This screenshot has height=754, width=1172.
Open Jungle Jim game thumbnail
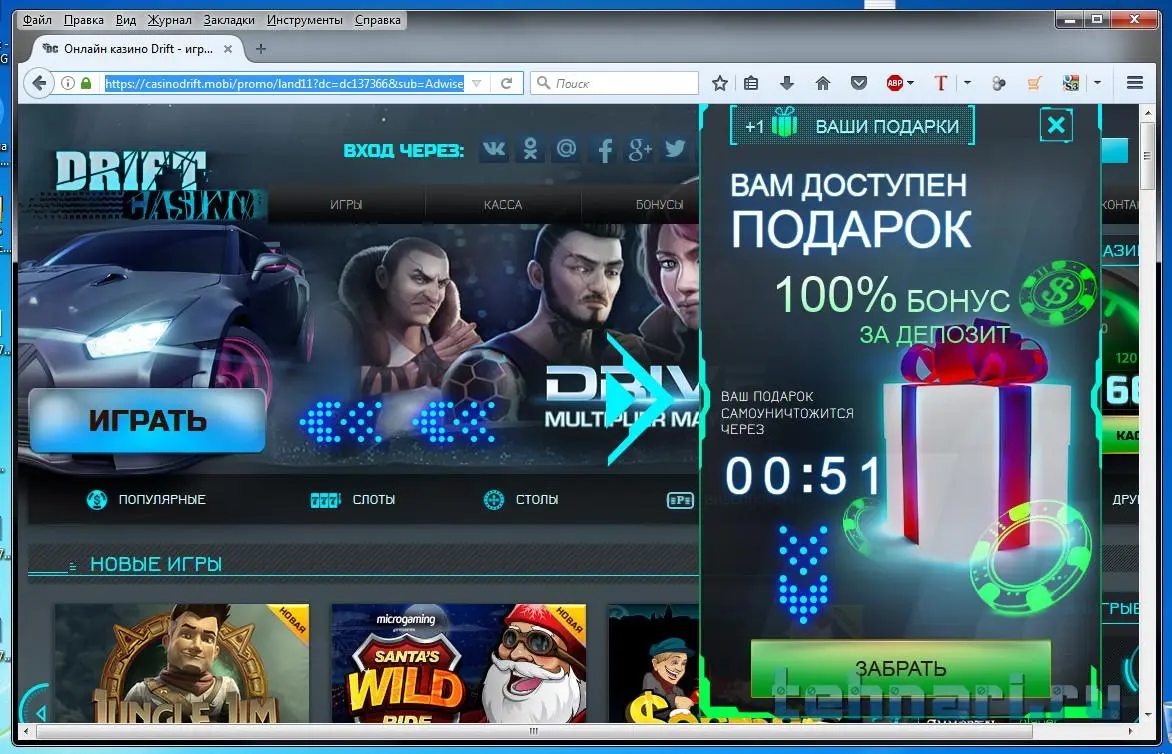point(181,663)
